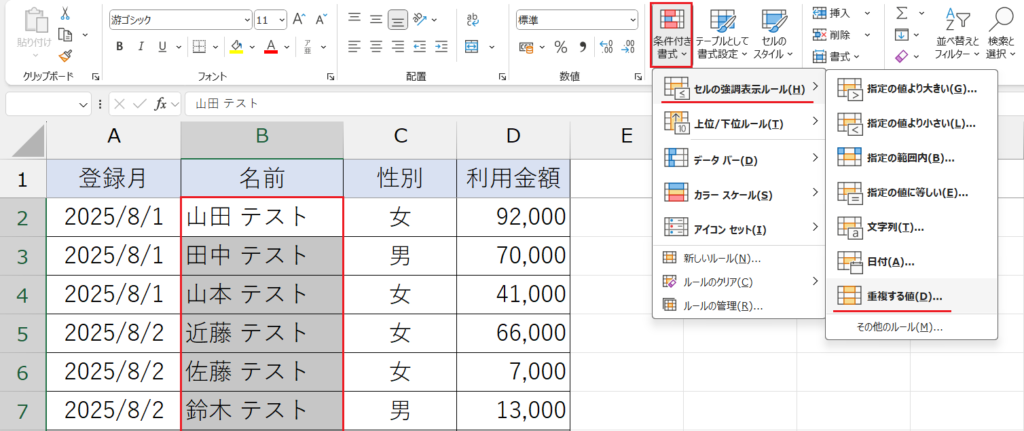Choose 指定の値より大きい from submenu
This screenshot has width=1024, height=431.
tap(912, 88)
